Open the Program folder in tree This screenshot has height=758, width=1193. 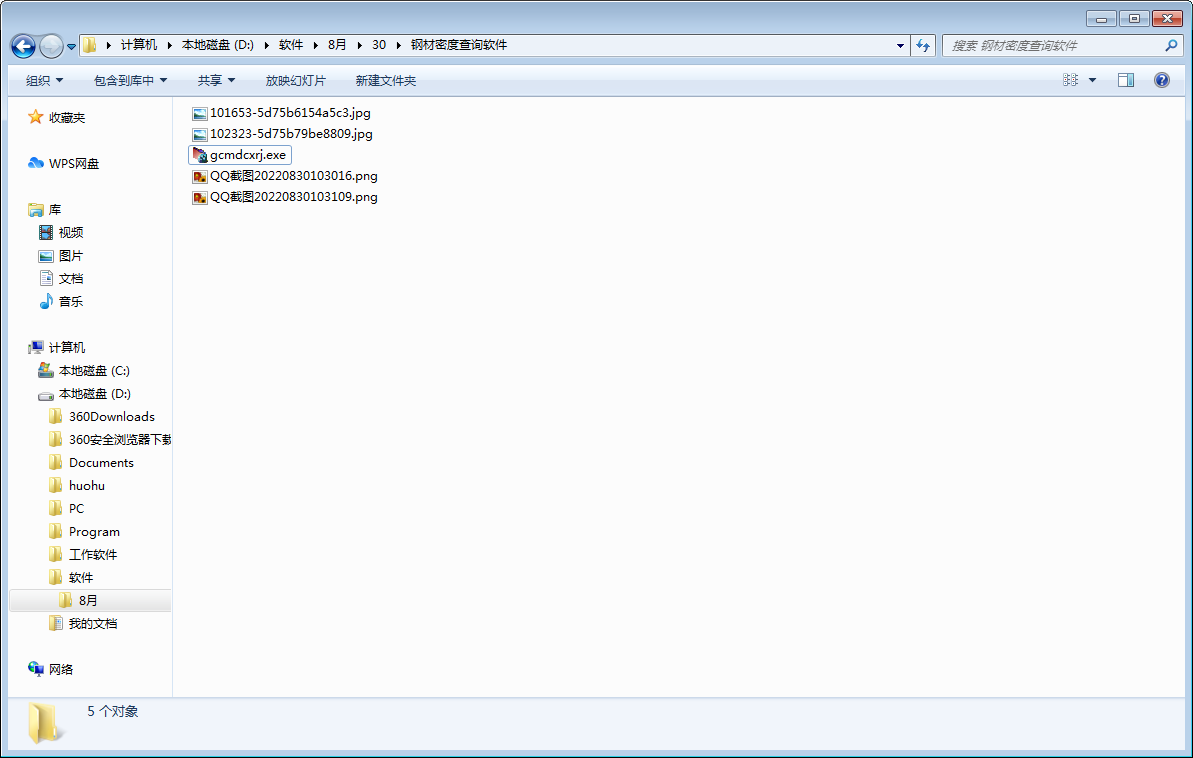click(94, 531)
